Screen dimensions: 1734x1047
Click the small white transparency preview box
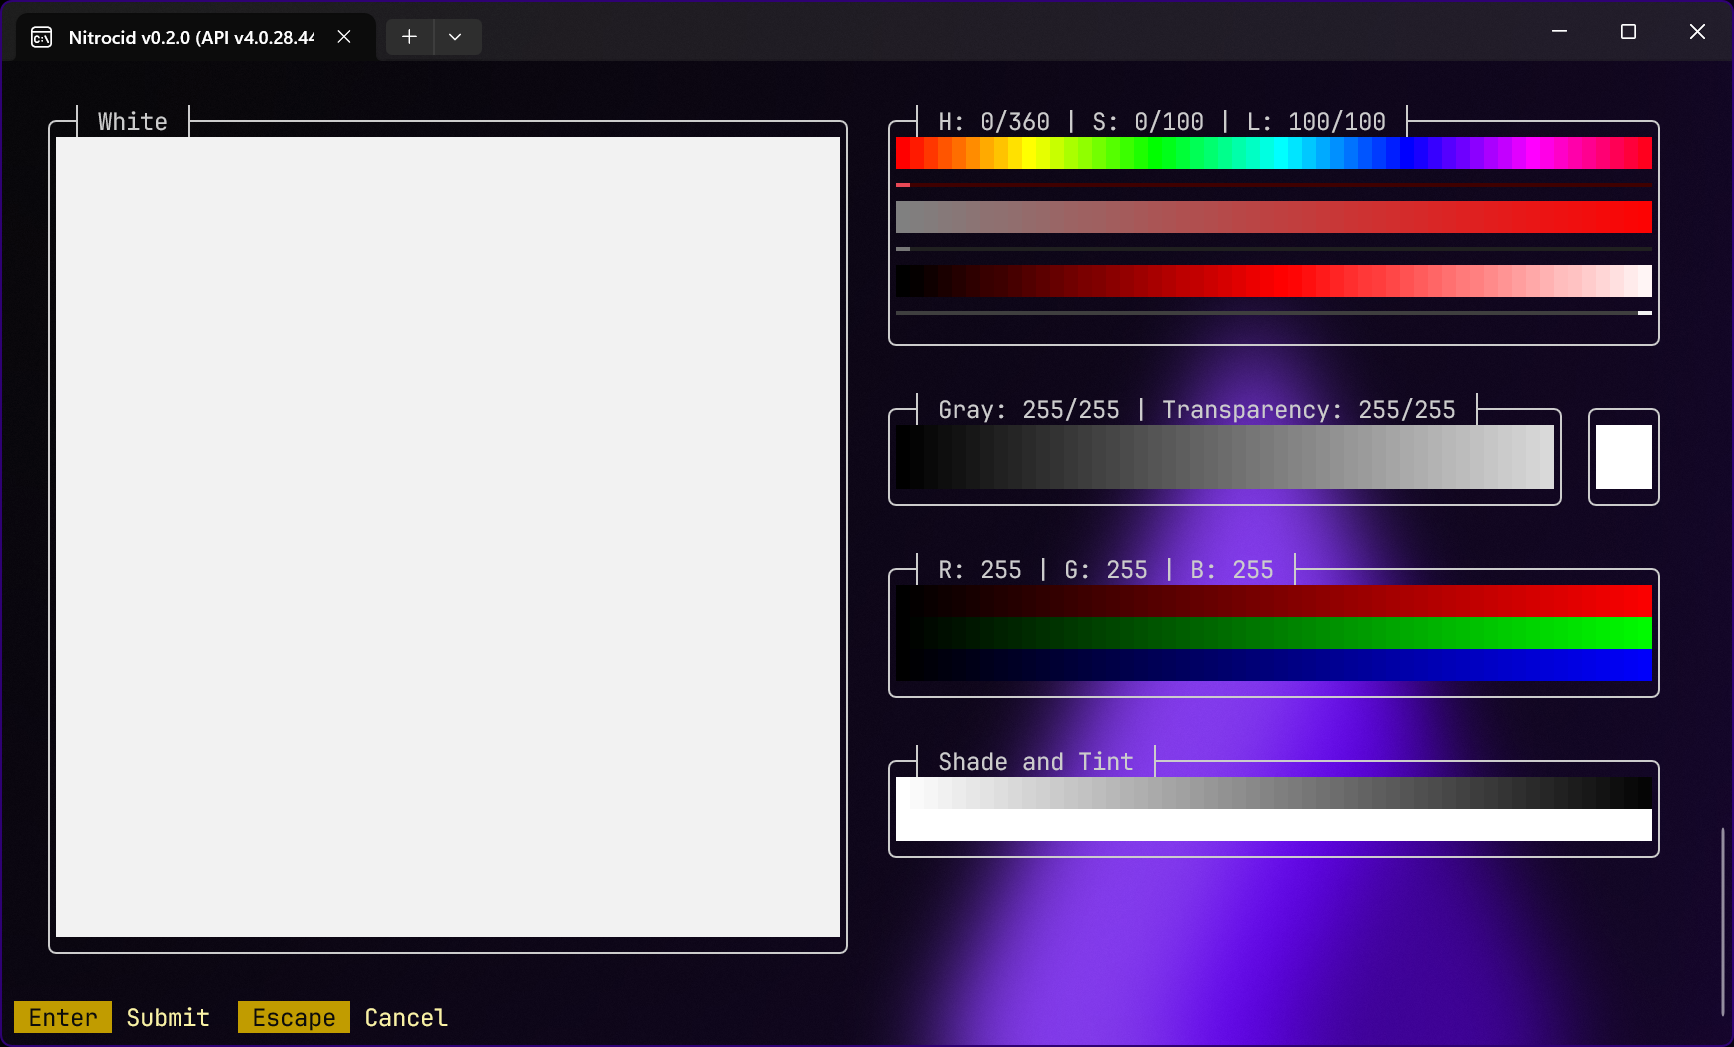click(x=1623, y=457)
